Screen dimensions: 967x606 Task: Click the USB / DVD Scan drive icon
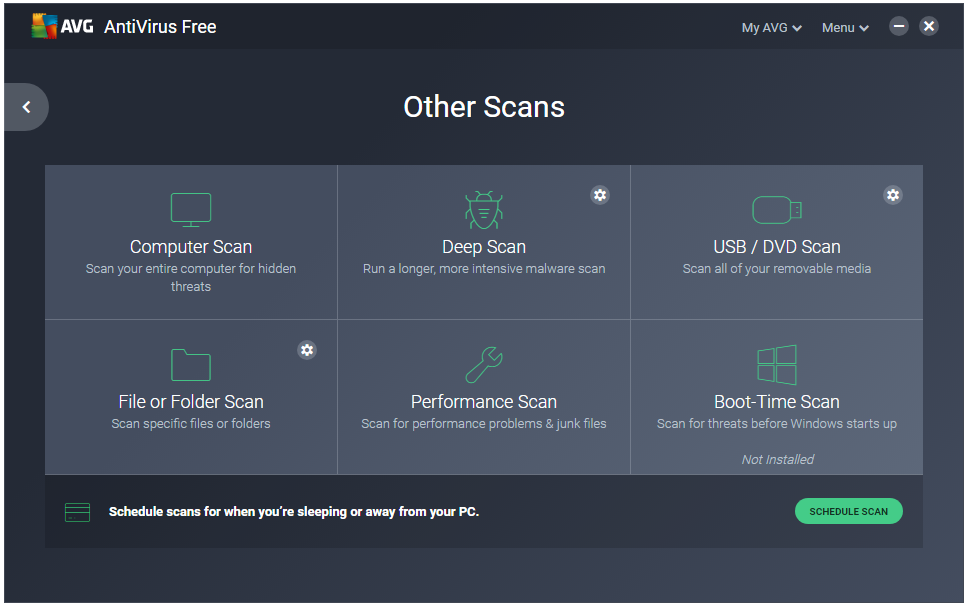[x=776, y=210]
